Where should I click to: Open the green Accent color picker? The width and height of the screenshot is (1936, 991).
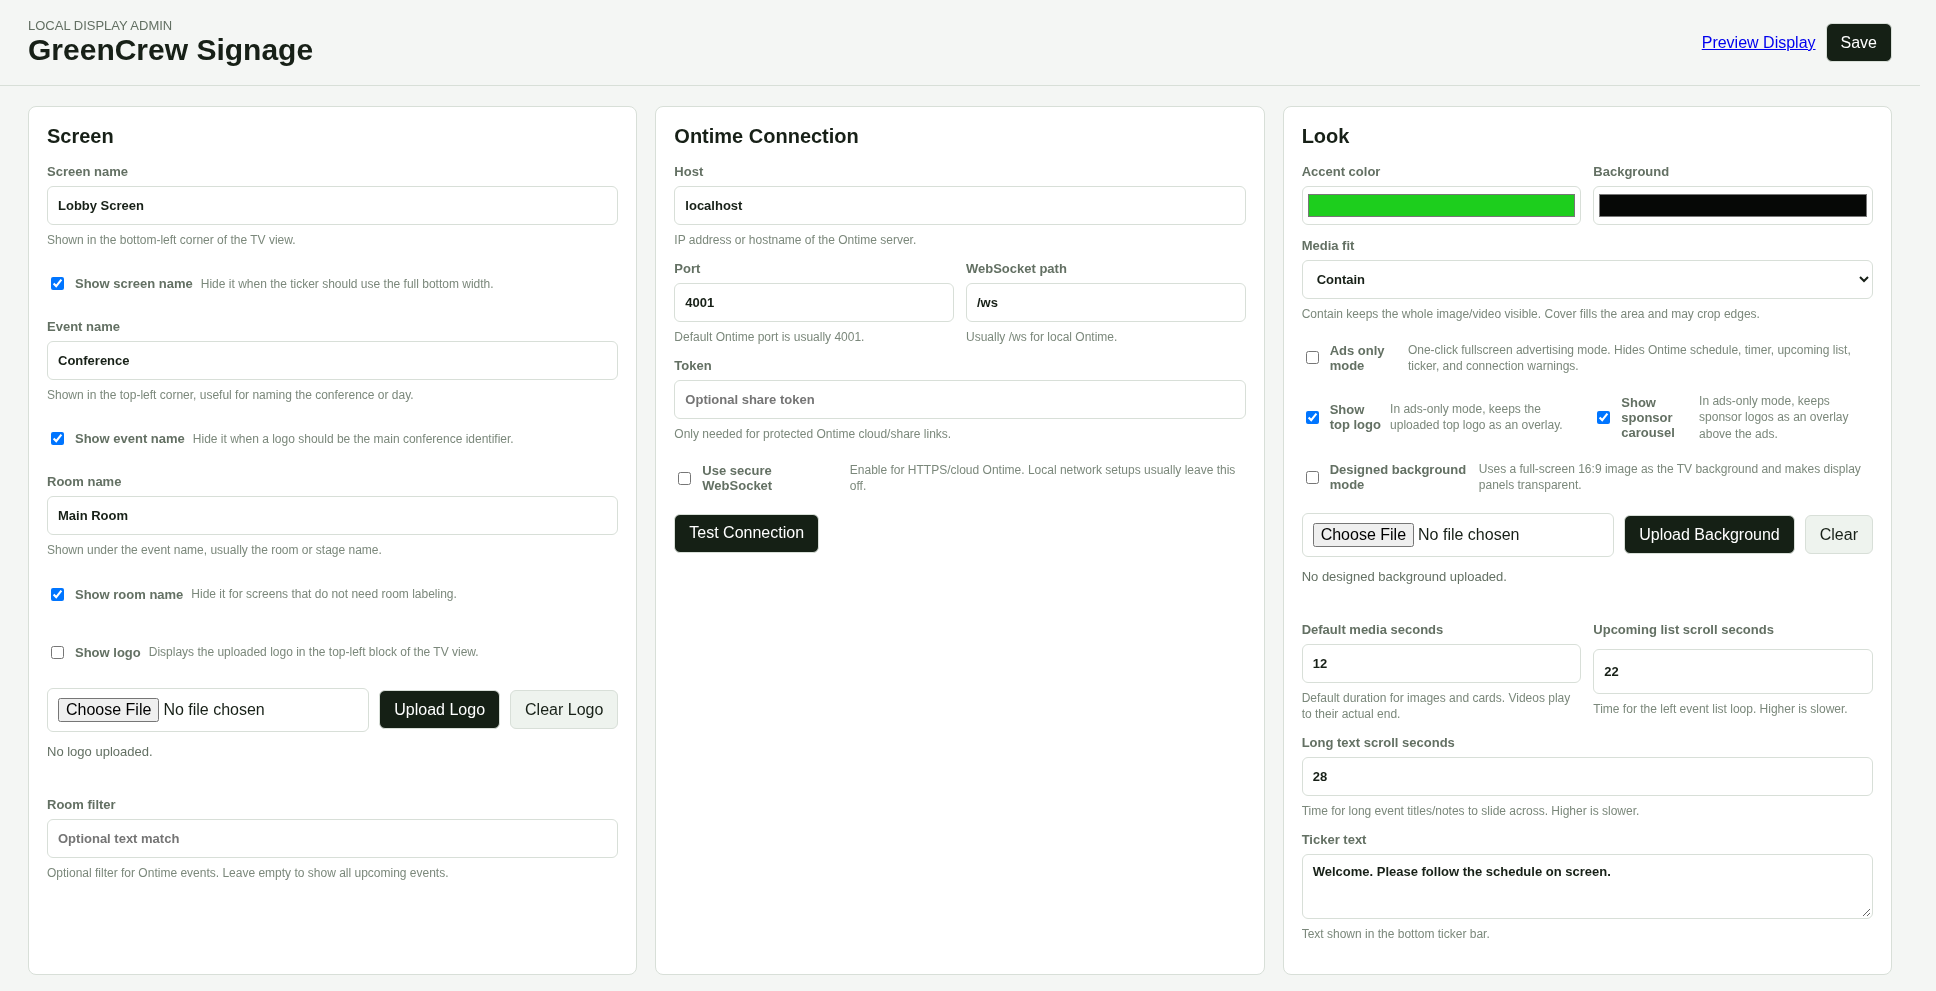coord(1441,206)
